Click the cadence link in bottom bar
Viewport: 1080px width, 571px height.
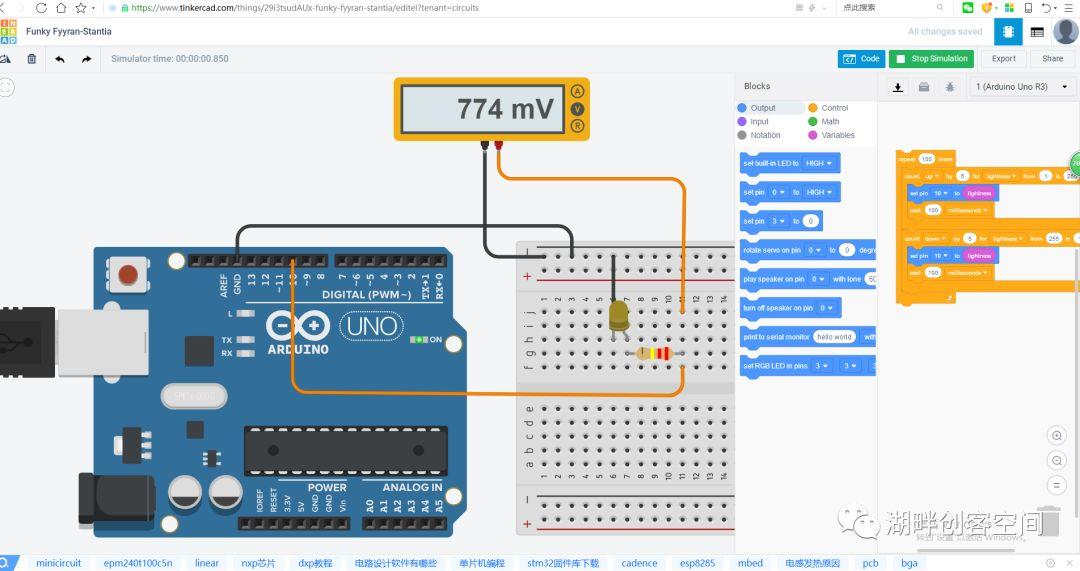(x=639, y=563)
